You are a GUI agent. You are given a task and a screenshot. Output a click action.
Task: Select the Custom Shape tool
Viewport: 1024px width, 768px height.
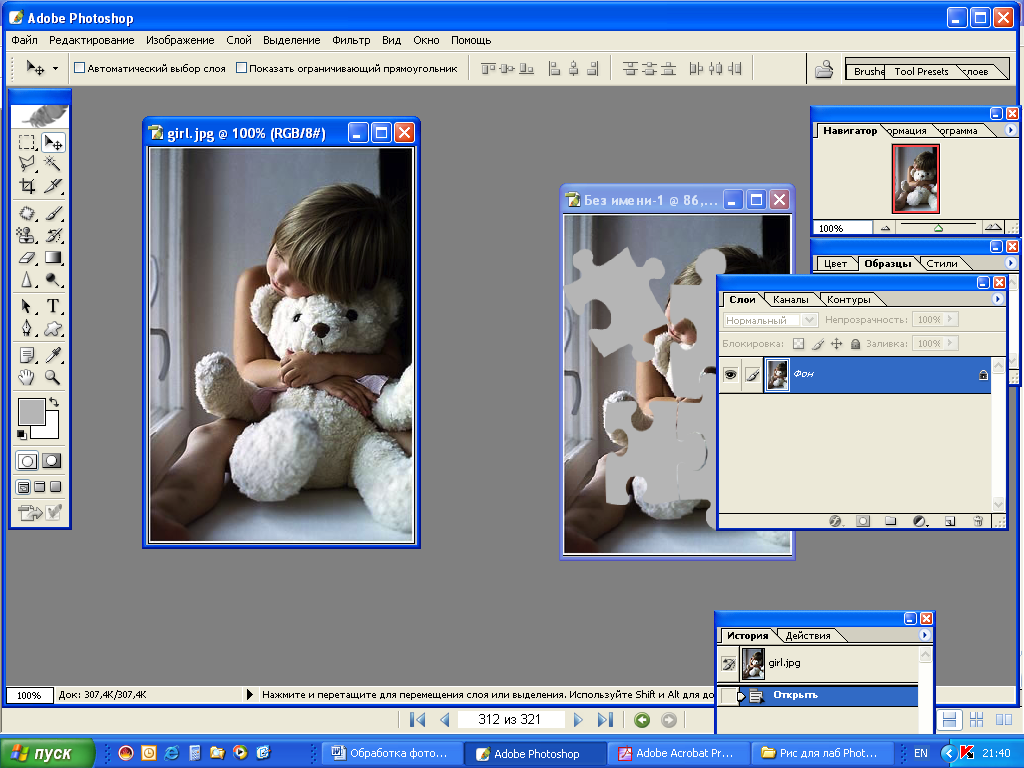52,328
